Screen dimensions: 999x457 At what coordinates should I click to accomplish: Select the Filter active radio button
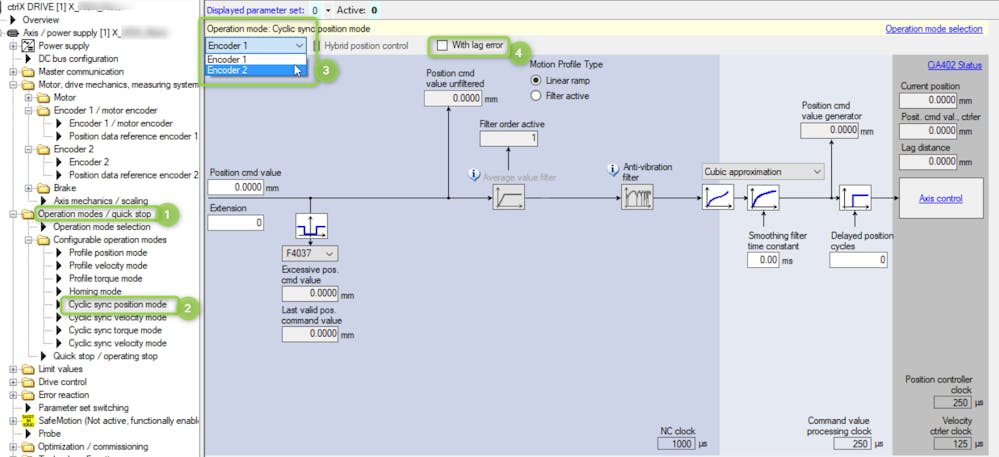point(536,96)
